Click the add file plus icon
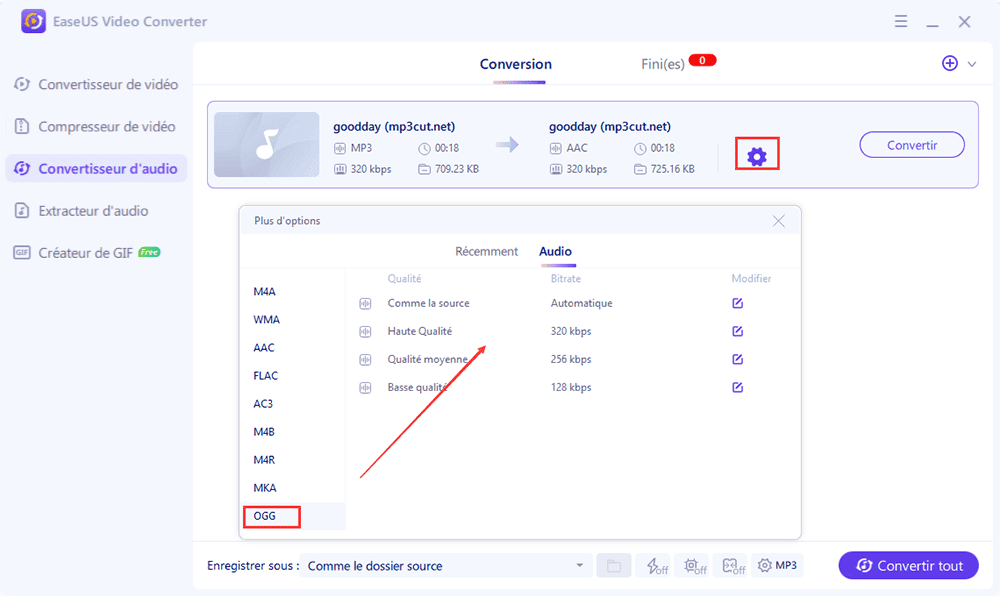The image size is (1000, 596). [950, 63]
